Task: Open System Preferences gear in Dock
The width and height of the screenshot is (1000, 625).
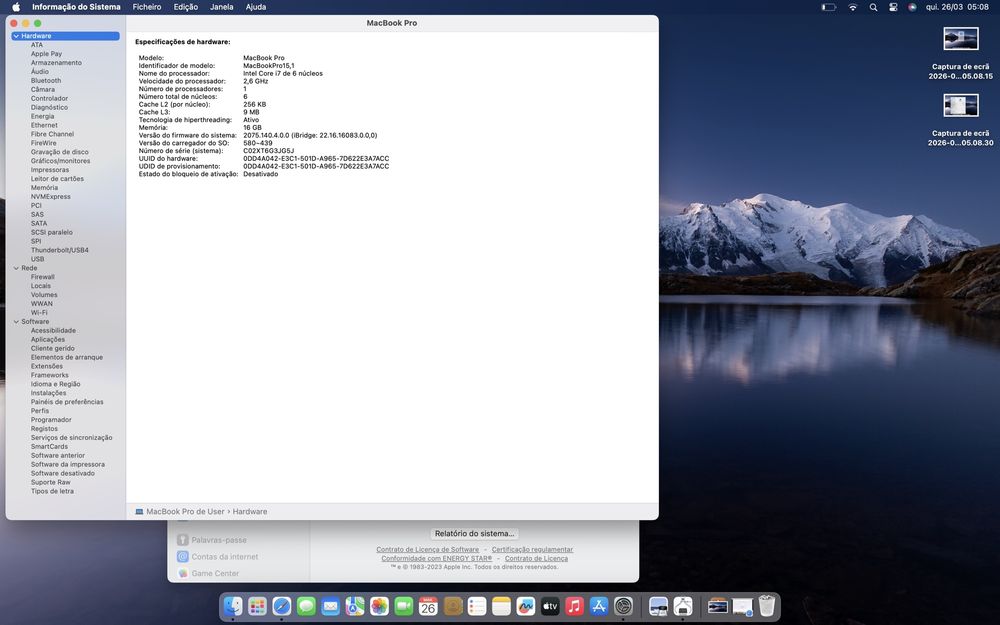Action: point(623,606)
